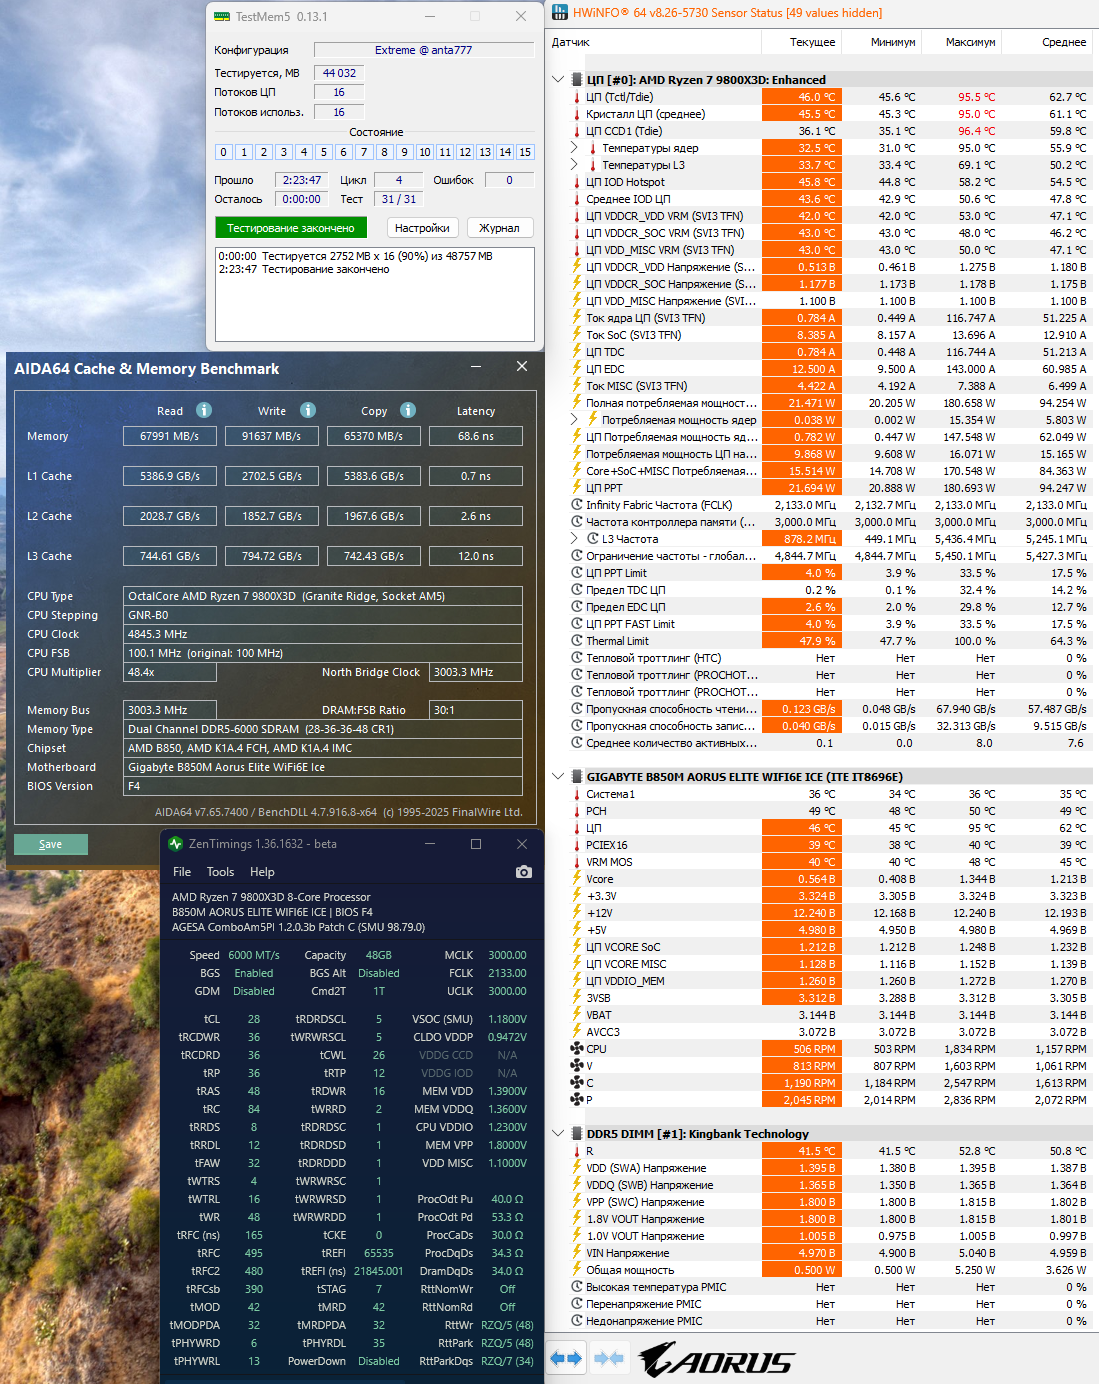Click the blue left-right navigation arrows in HWiNFO

(566, 1358)
